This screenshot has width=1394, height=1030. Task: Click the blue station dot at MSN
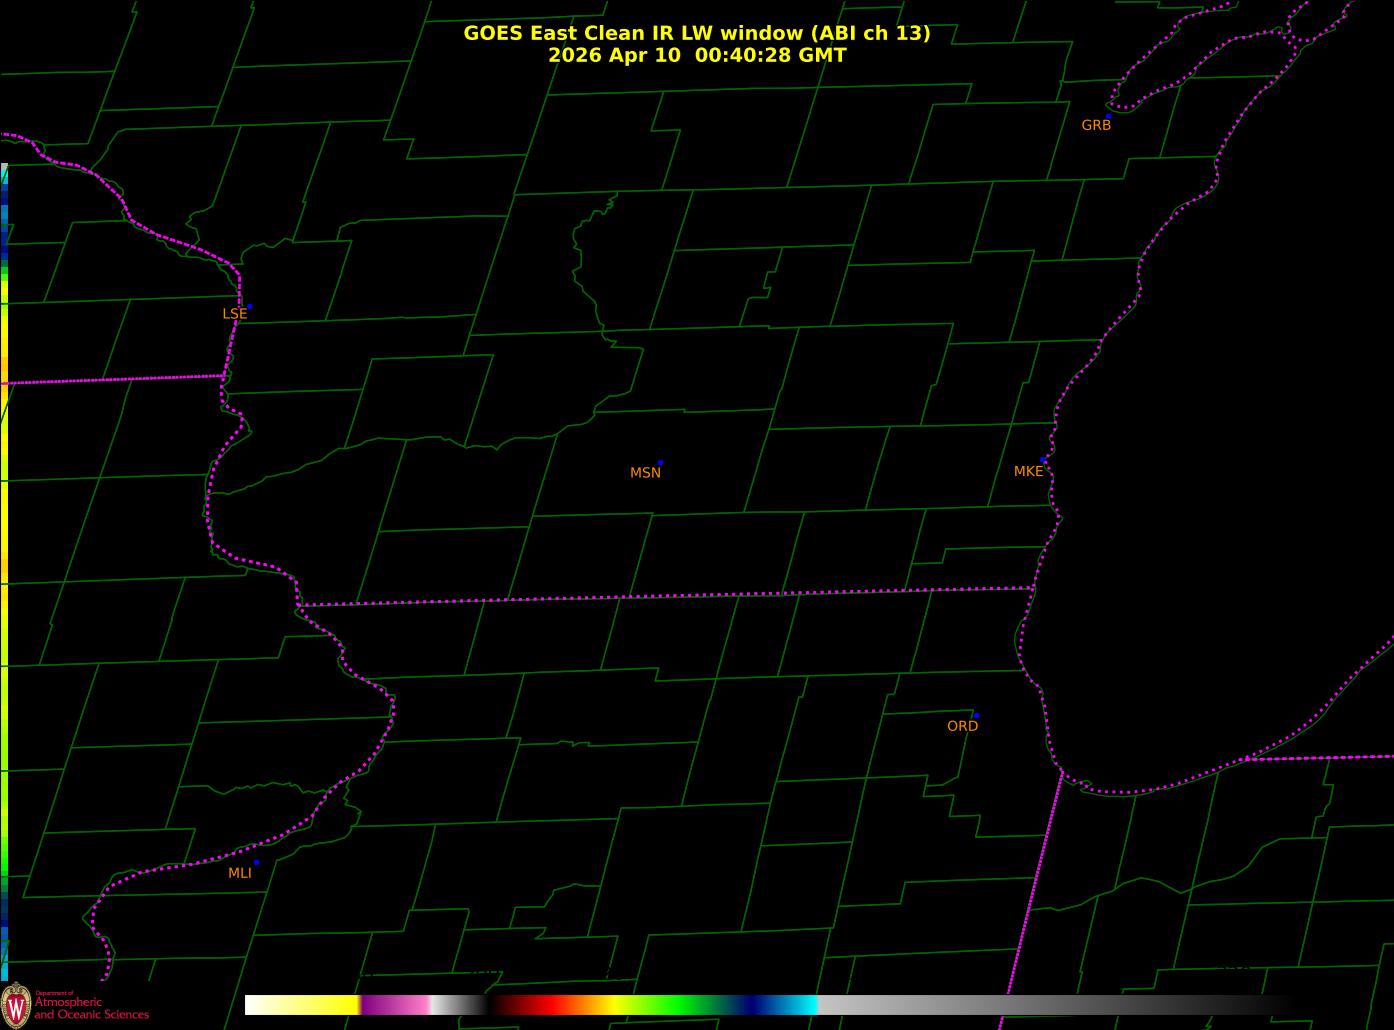coord(660,463)
